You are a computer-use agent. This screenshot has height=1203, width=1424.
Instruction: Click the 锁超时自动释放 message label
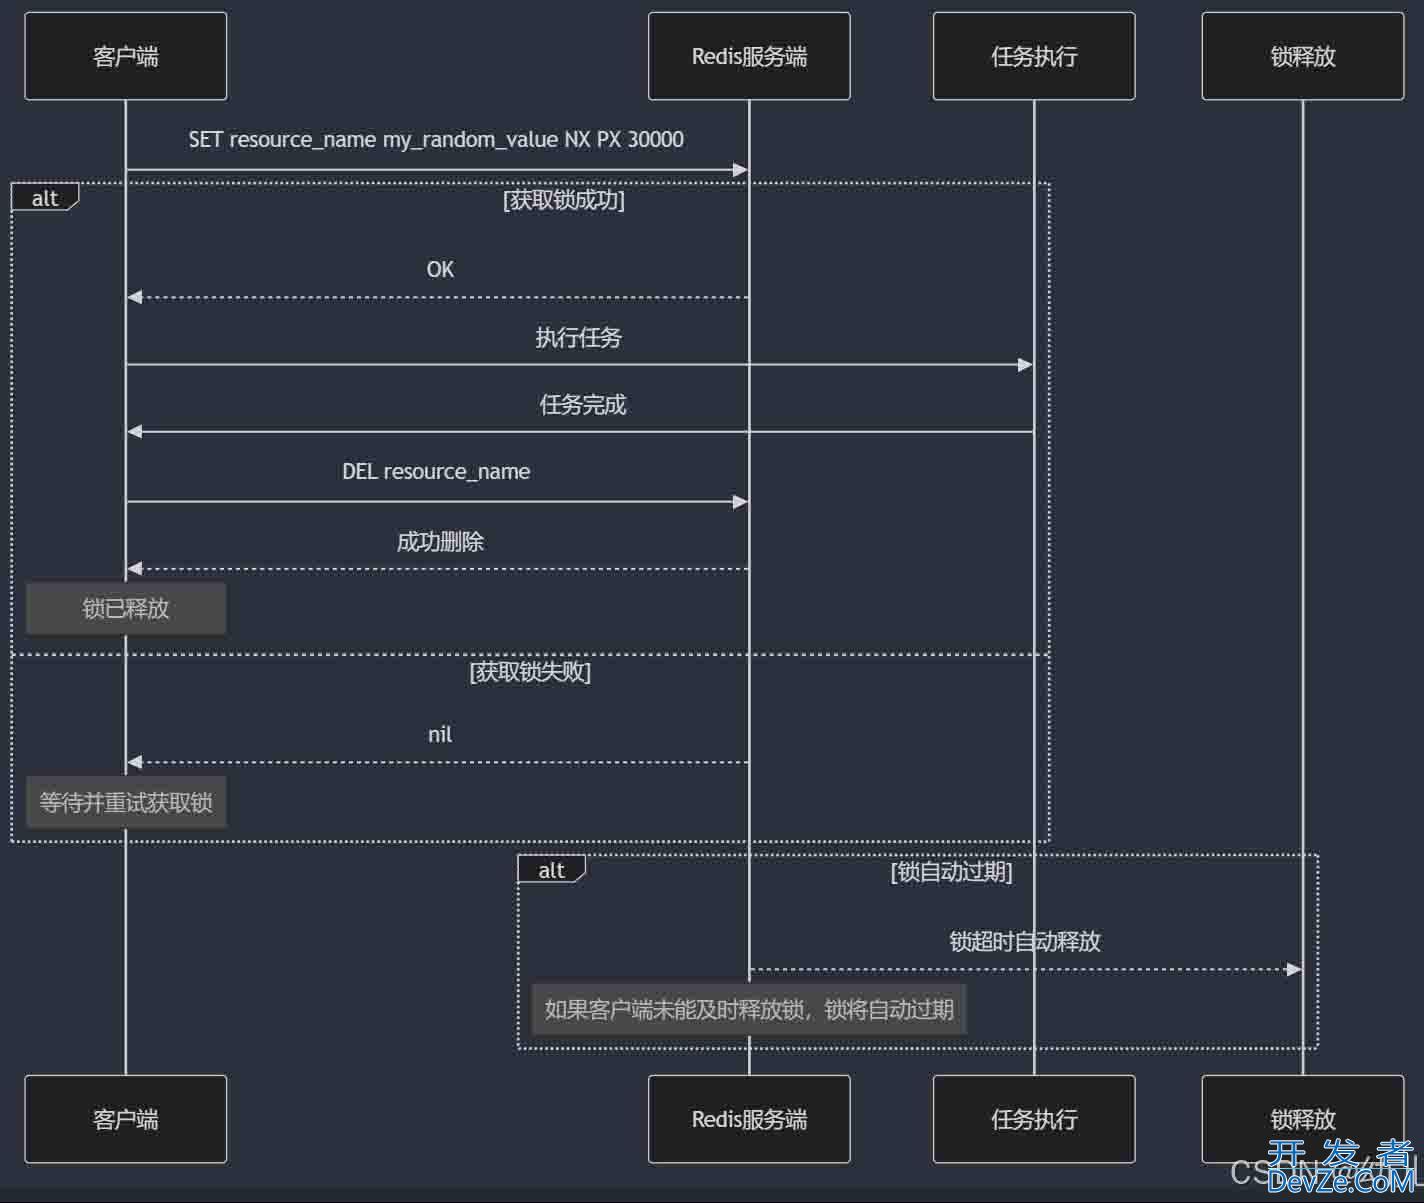1025,941
